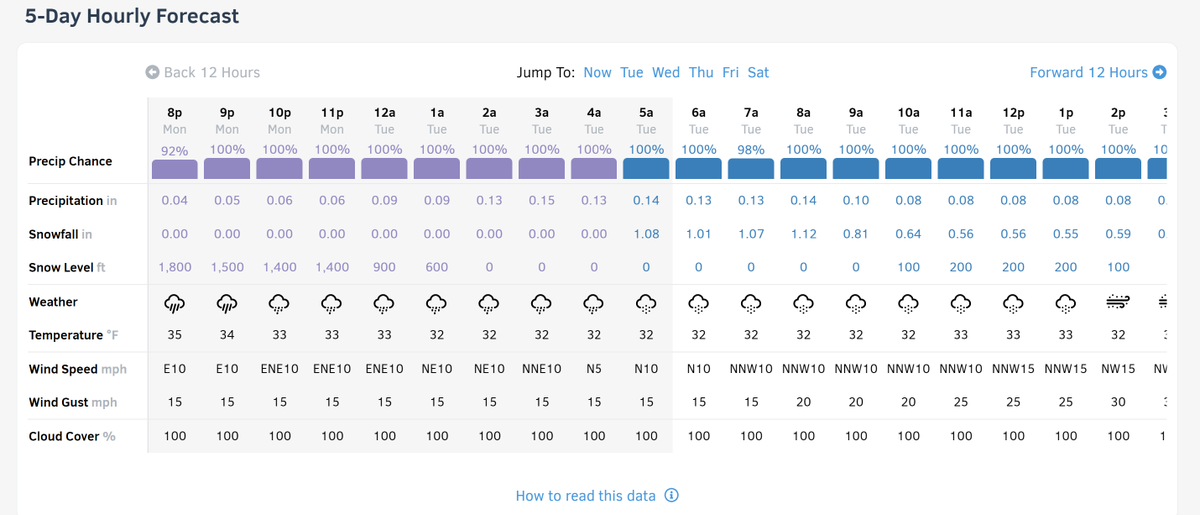Select the 2p Tue column header
The height and width of the screenshot is (515, 1200).
(1118, 121)
